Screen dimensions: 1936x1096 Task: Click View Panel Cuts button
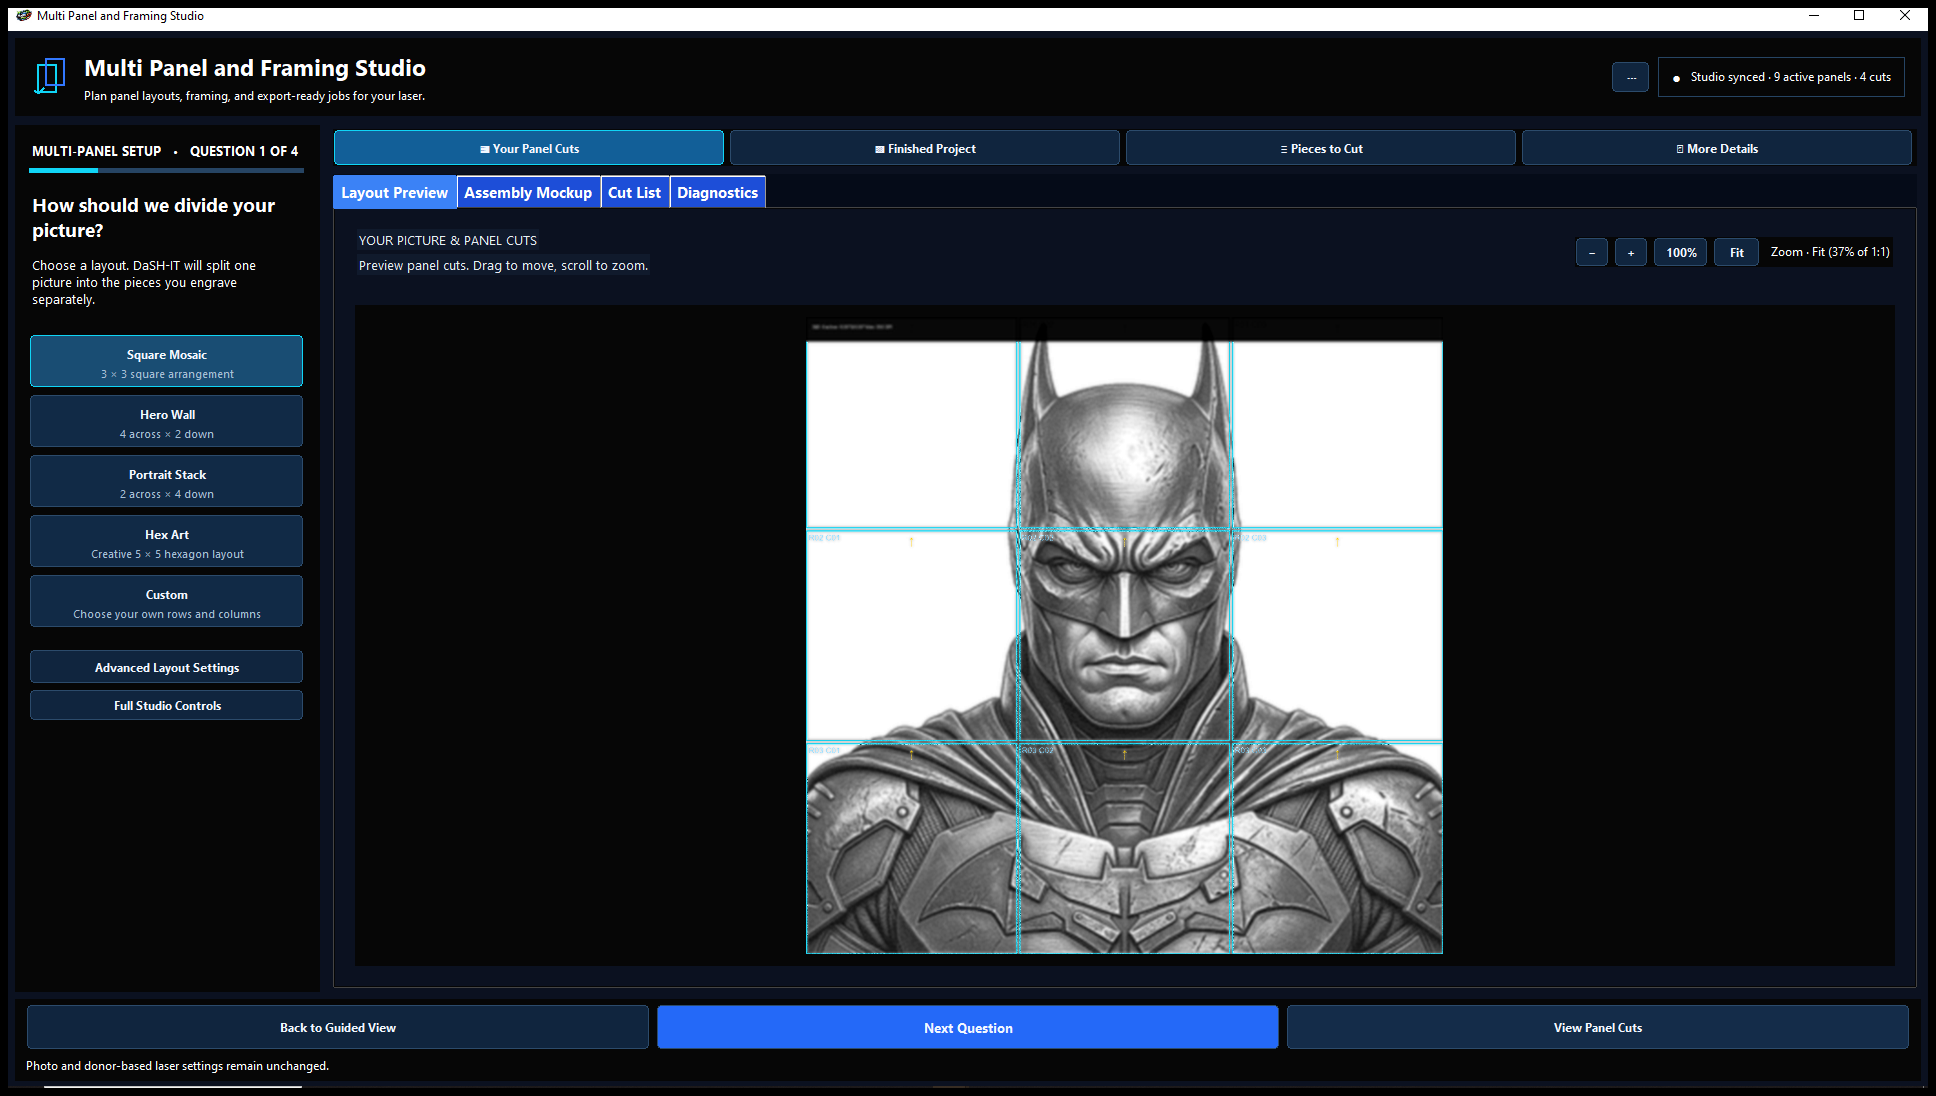click(x=1598, y=1027)
